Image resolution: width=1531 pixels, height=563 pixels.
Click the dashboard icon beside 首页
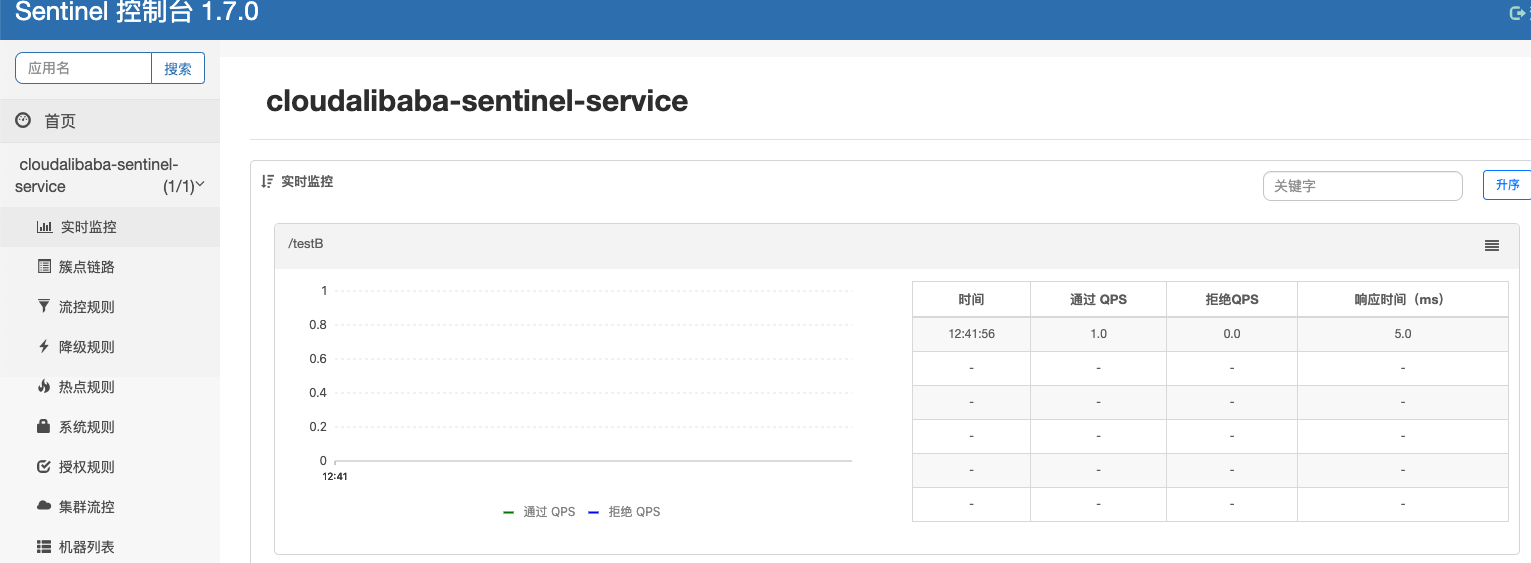tap(23, 121)
